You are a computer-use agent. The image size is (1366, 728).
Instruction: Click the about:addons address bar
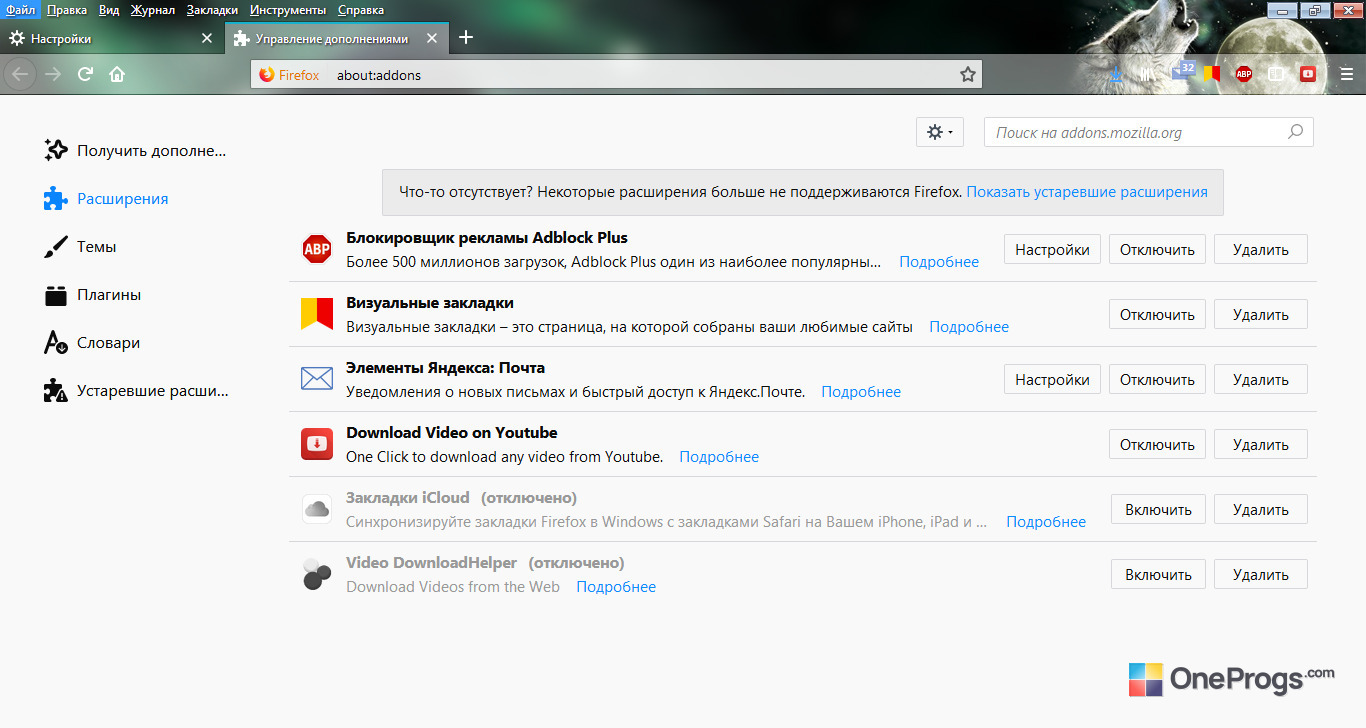tap(616, 75)
